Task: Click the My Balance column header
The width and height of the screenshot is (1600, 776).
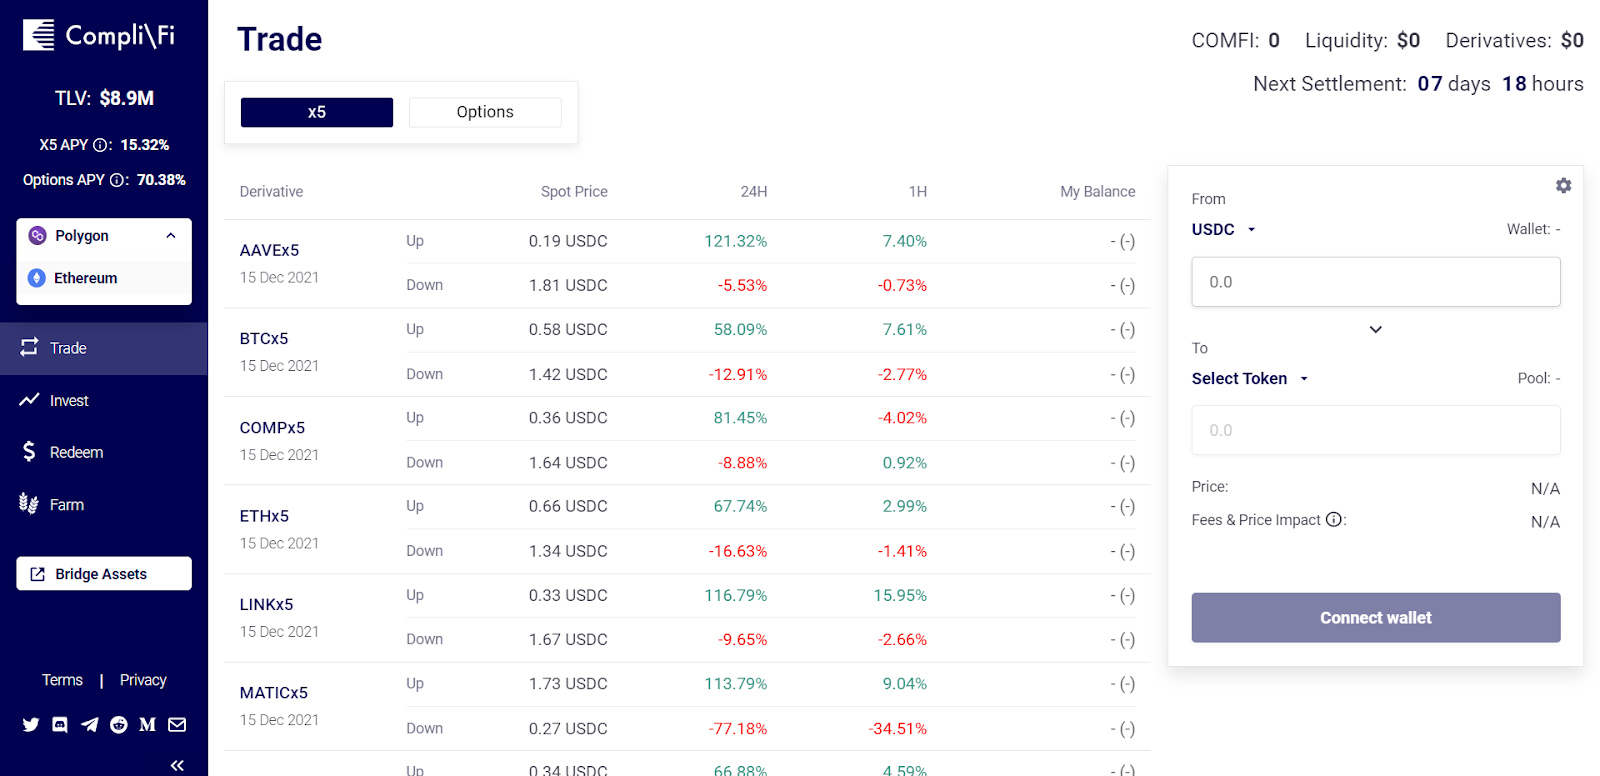Action: [x=1098, y=192]
